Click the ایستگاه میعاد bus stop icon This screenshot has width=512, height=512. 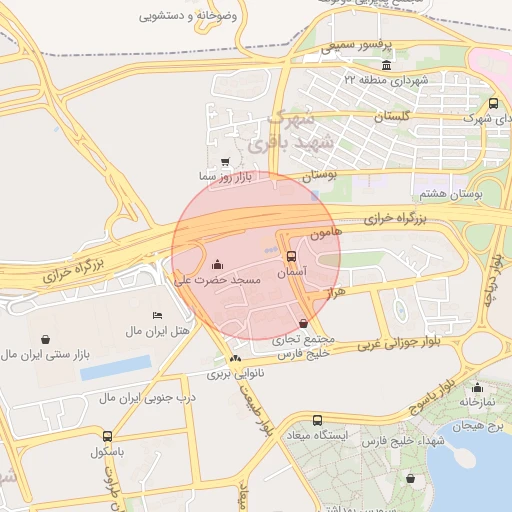[x=317, y=420]
